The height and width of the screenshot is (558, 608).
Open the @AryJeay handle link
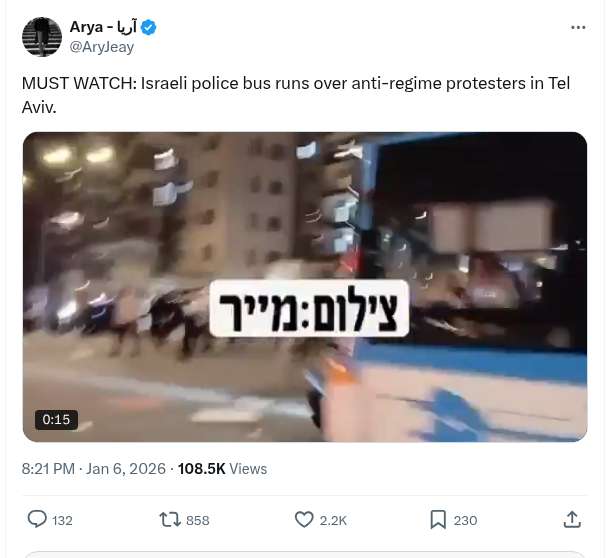[102, 47]
